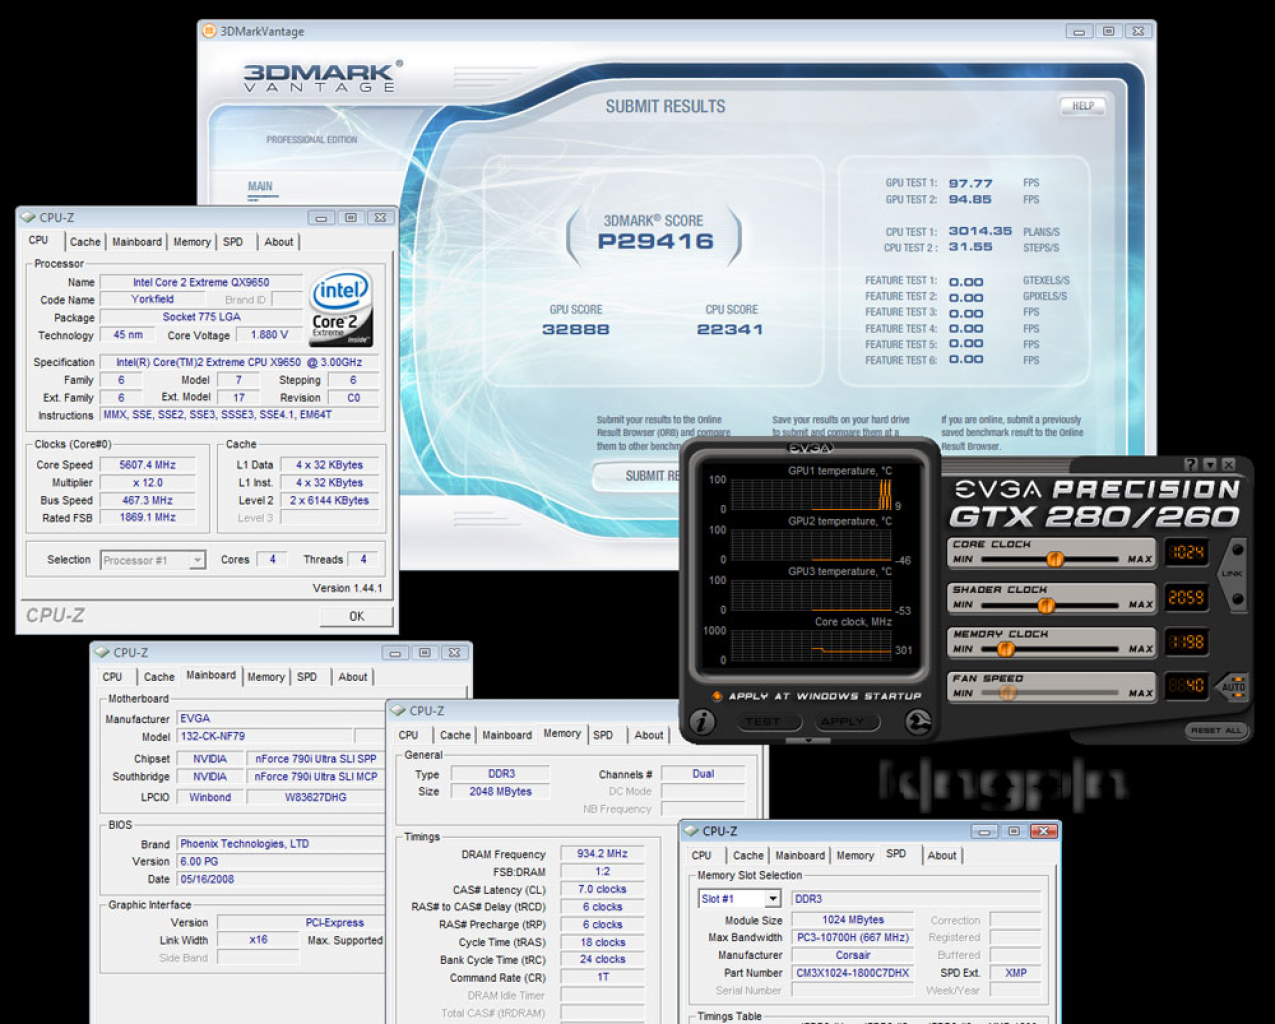Select About tab in SPD CPU-Z window
This screenshot has width=1275, height=1024.
(942, 855)
